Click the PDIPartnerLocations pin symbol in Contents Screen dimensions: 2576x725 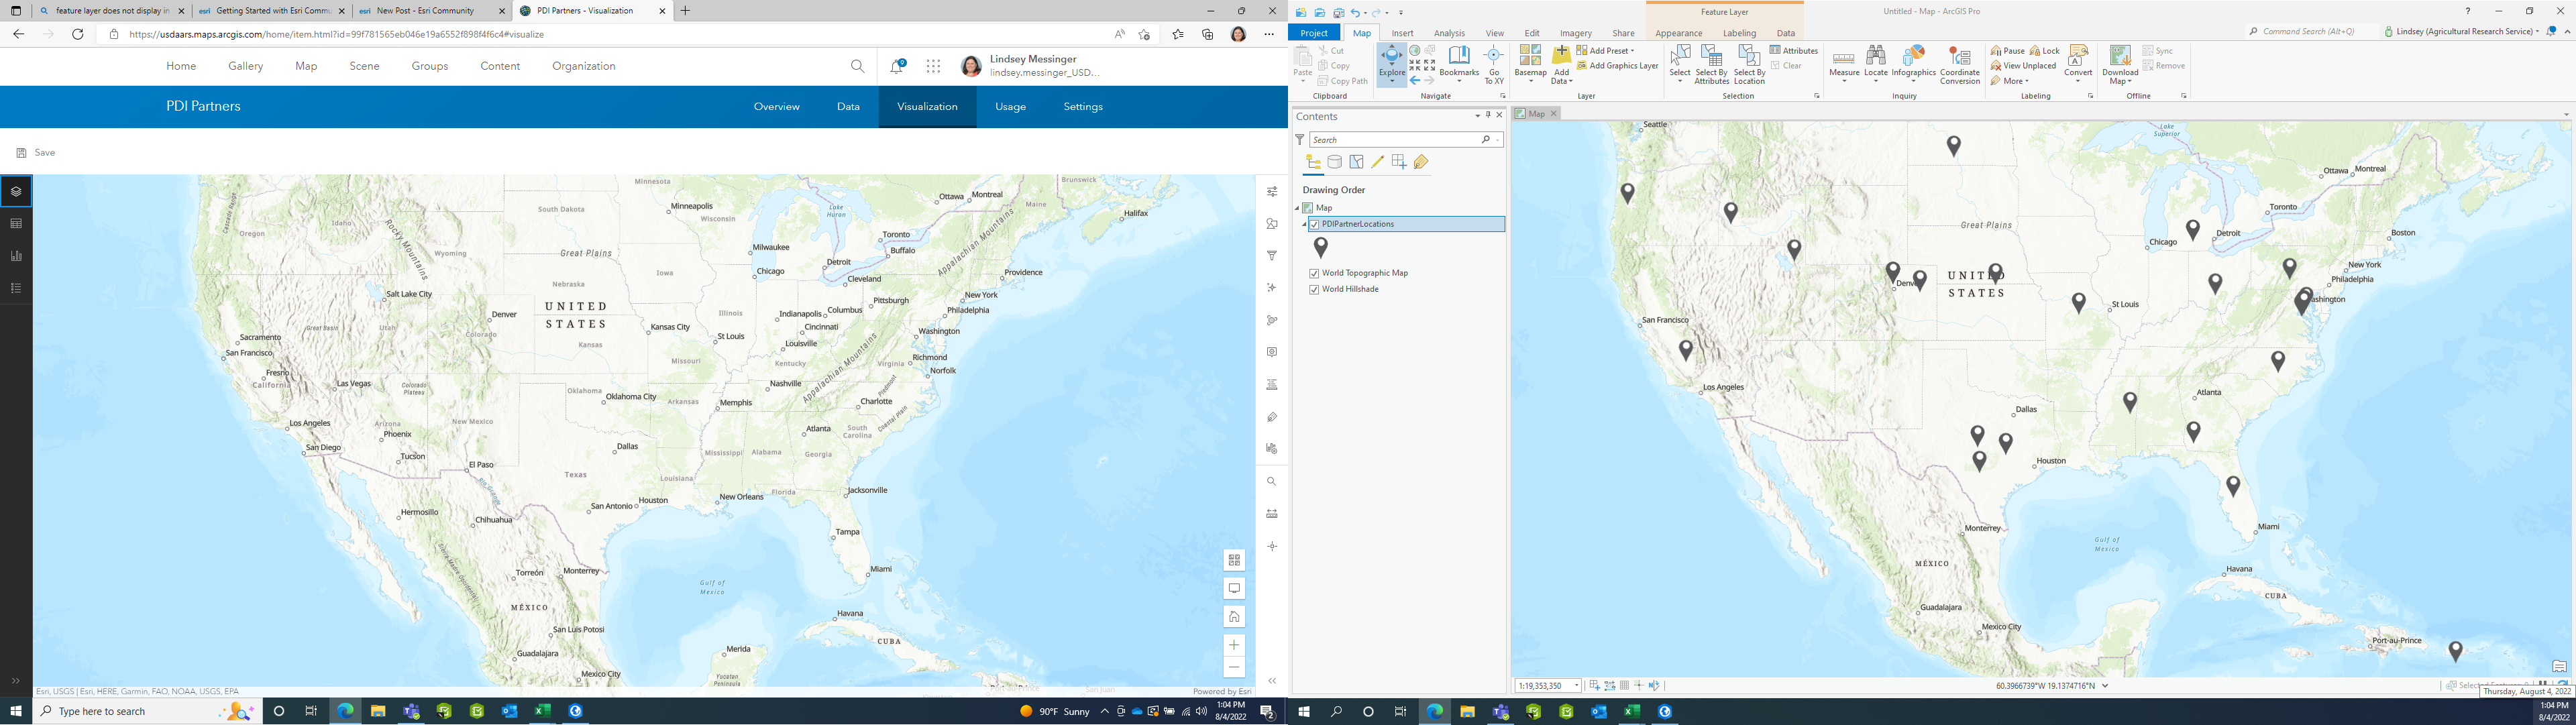[1321, 247]
